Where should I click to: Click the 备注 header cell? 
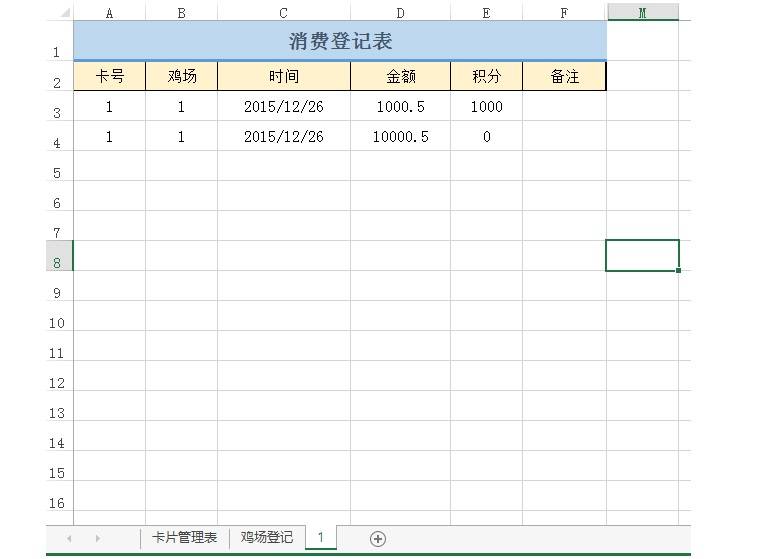coord(564,76)
